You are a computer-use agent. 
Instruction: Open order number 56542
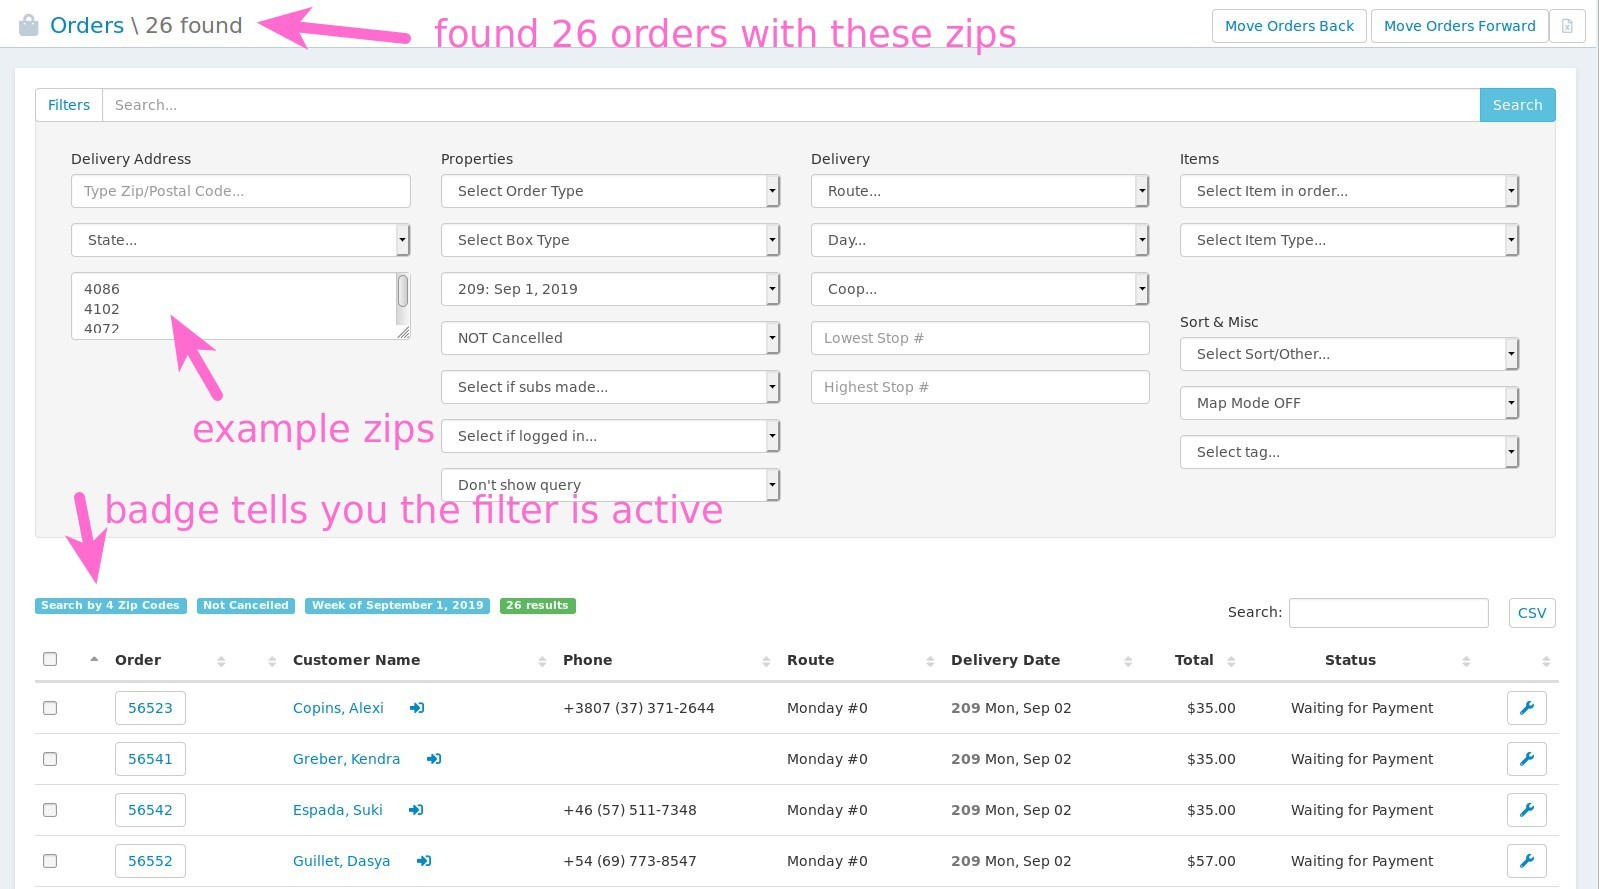[x=150, y=810]
